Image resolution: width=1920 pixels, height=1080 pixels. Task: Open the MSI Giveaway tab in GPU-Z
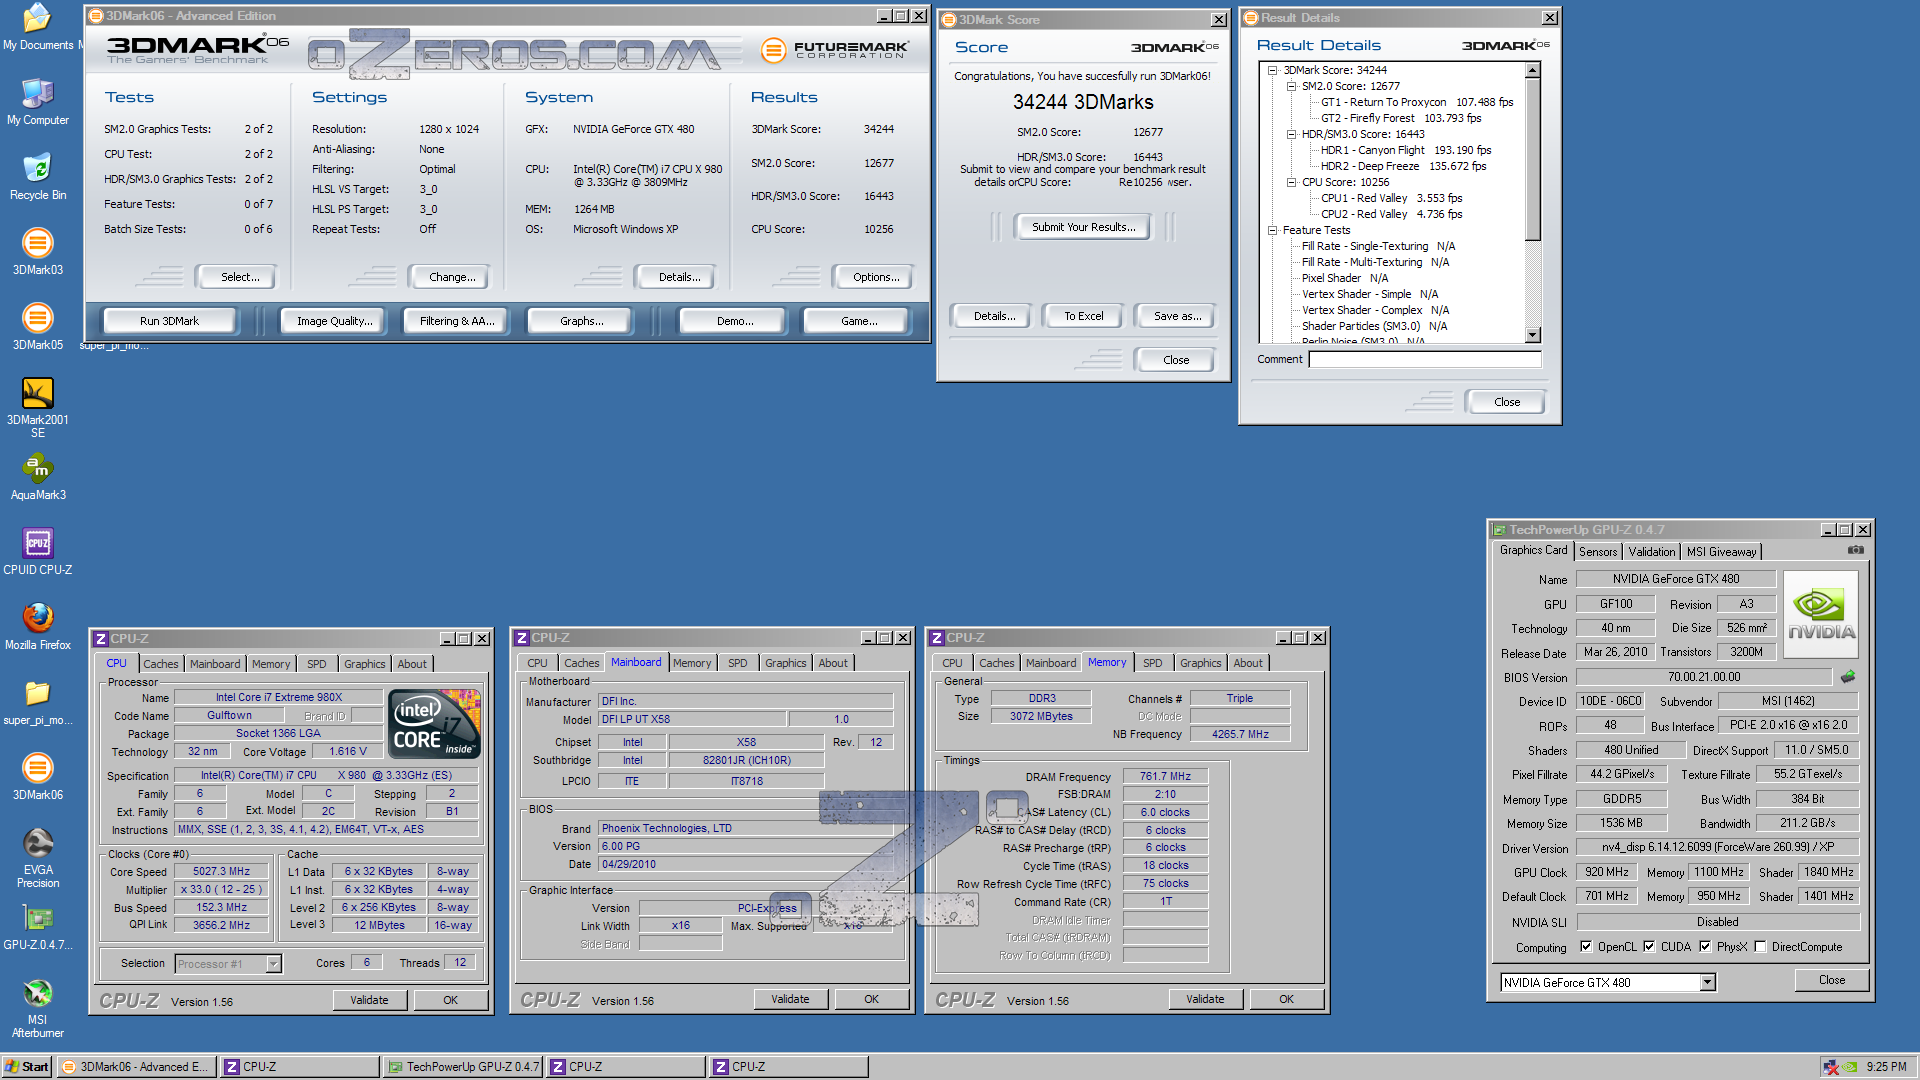coord(1721,551)
